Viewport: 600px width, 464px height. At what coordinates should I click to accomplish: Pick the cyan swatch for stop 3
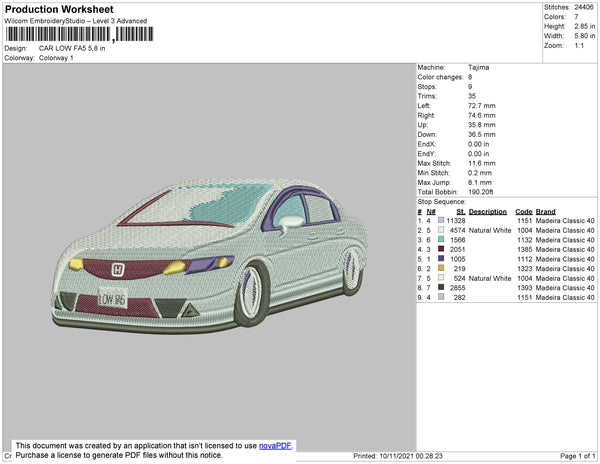point(440,240)
